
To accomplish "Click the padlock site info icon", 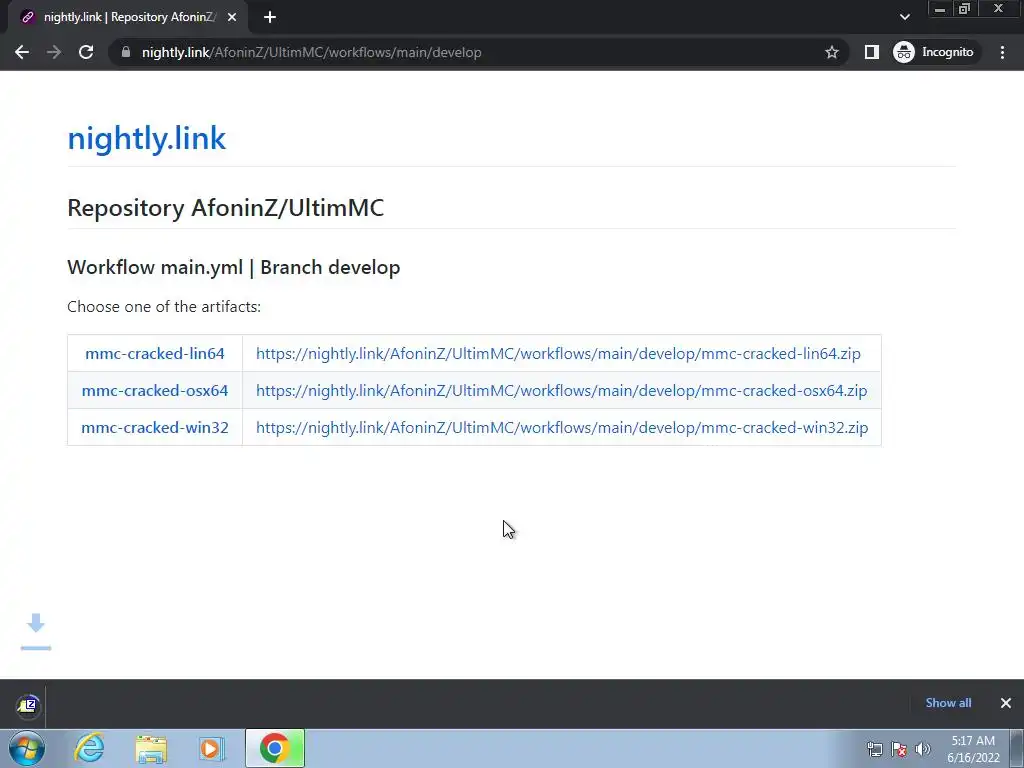I will pyautogui.click(x=126, y=52).
